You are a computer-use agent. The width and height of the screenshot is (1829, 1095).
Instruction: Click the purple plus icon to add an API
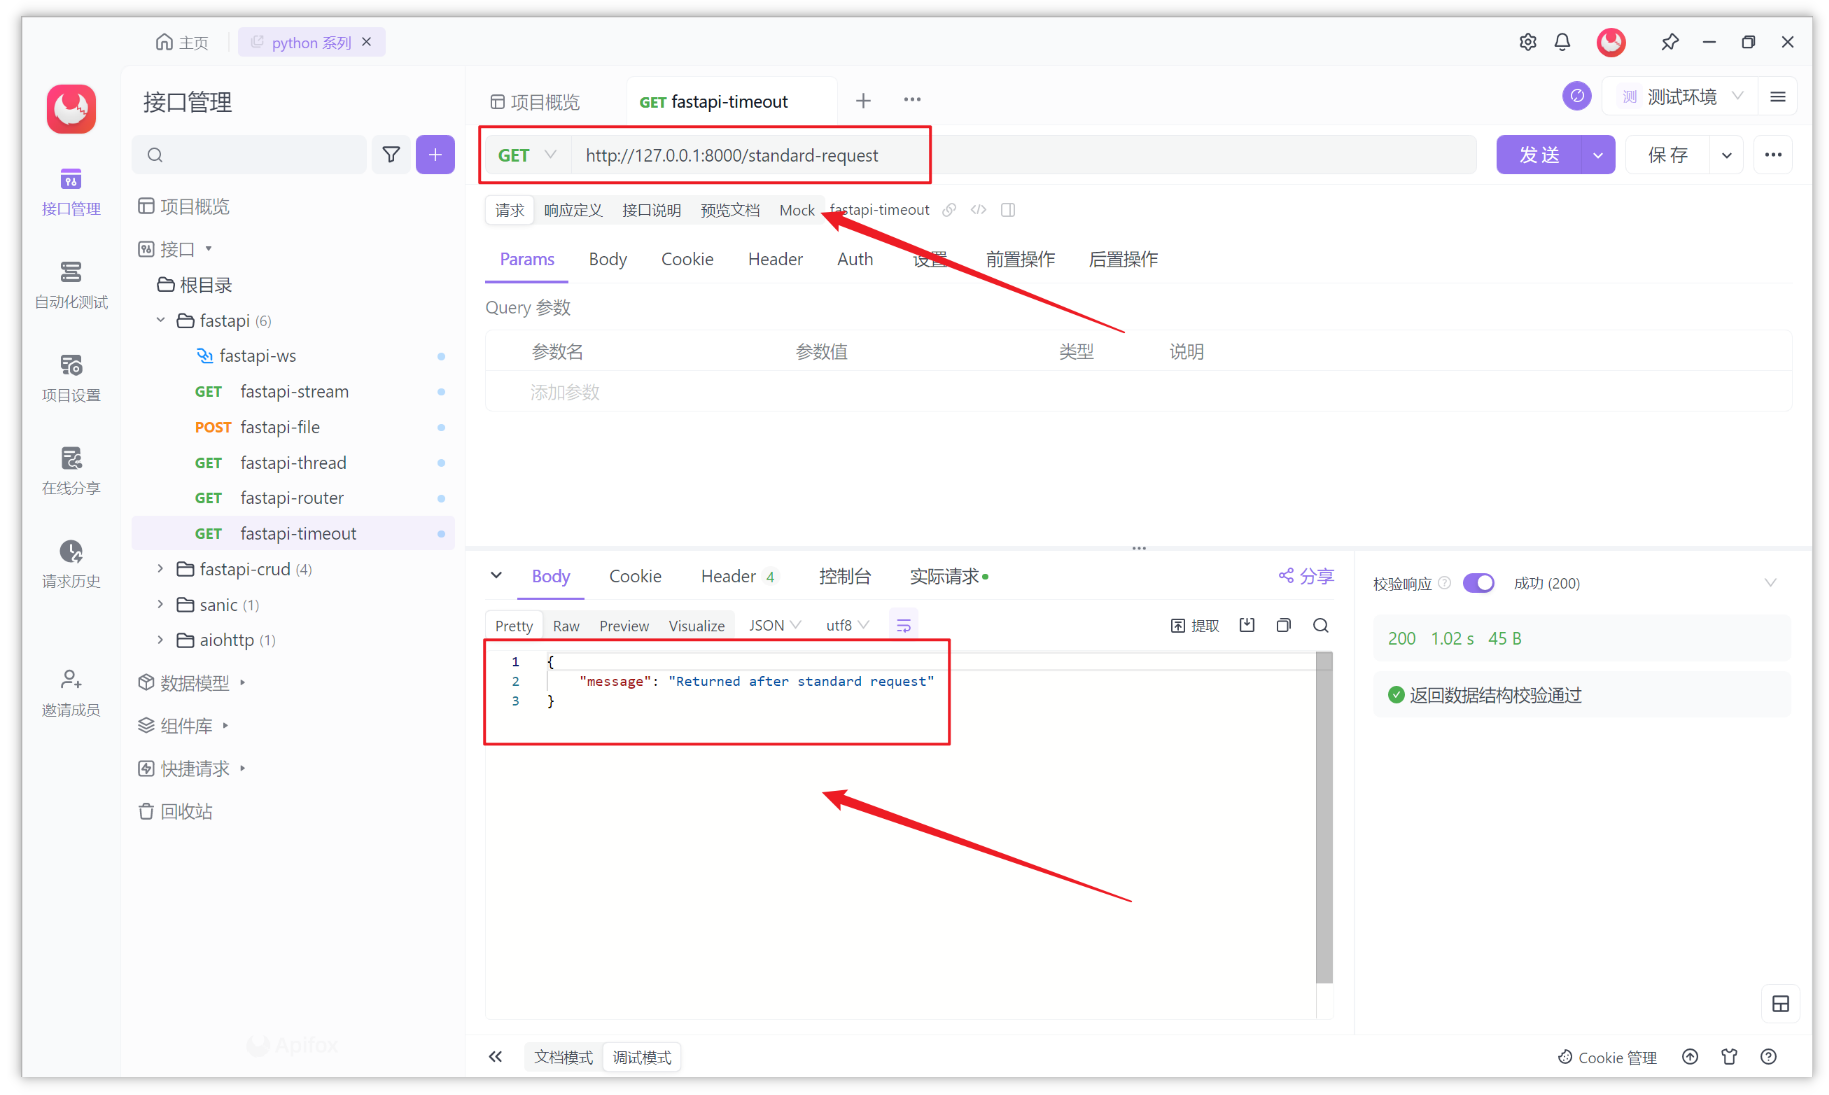click(x=435, y=154)
